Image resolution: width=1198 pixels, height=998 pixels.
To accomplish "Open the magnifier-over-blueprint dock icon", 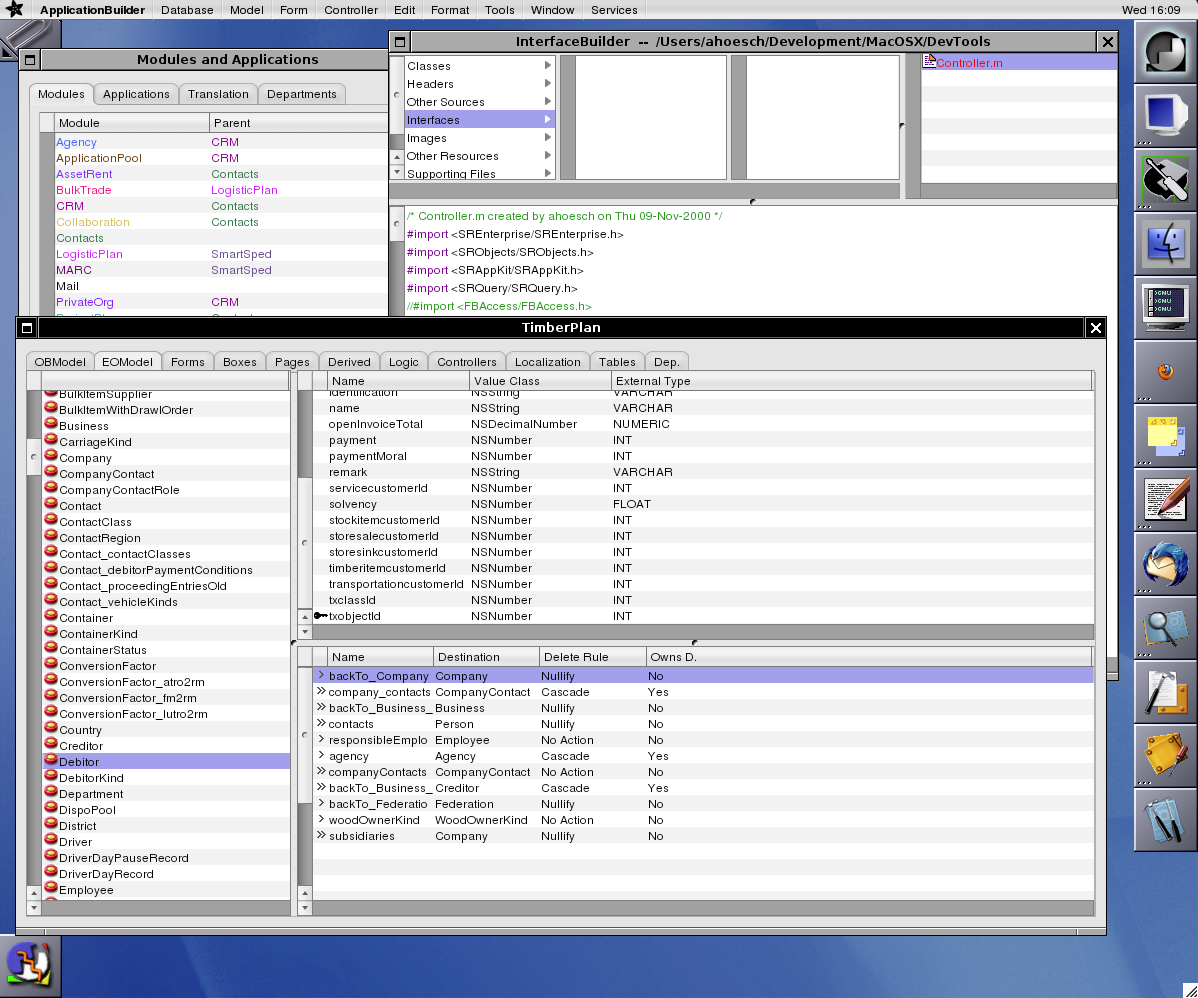I will (x=1165, y=629).
